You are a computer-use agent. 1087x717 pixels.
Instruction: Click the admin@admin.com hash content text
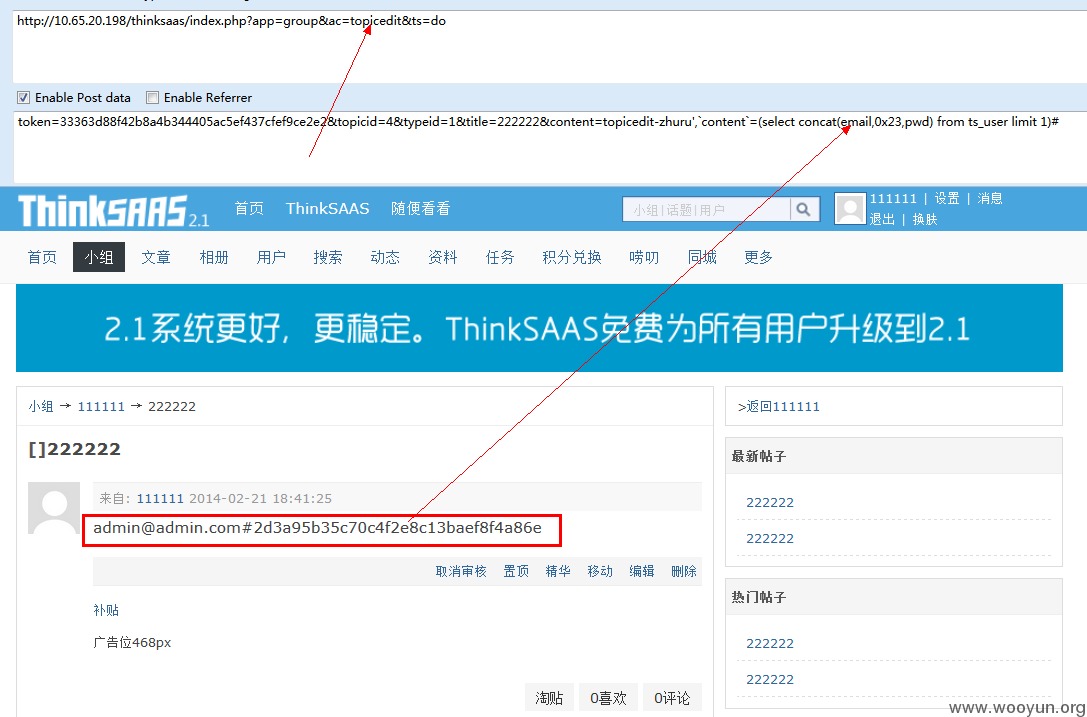tap(318, 528)
